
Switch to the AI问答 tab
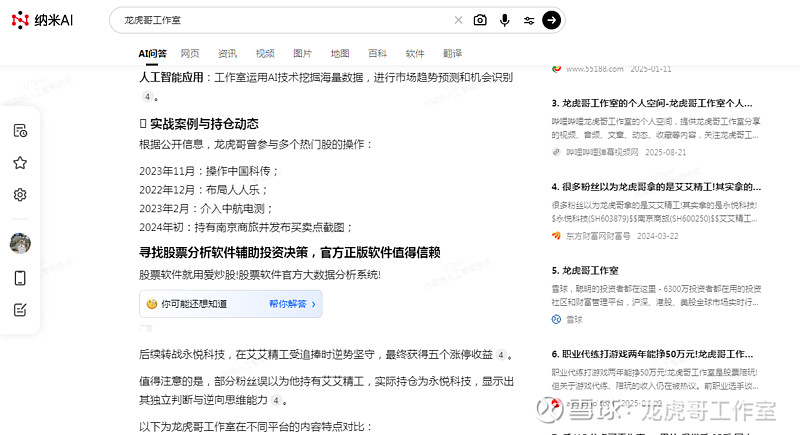[153, 53]
